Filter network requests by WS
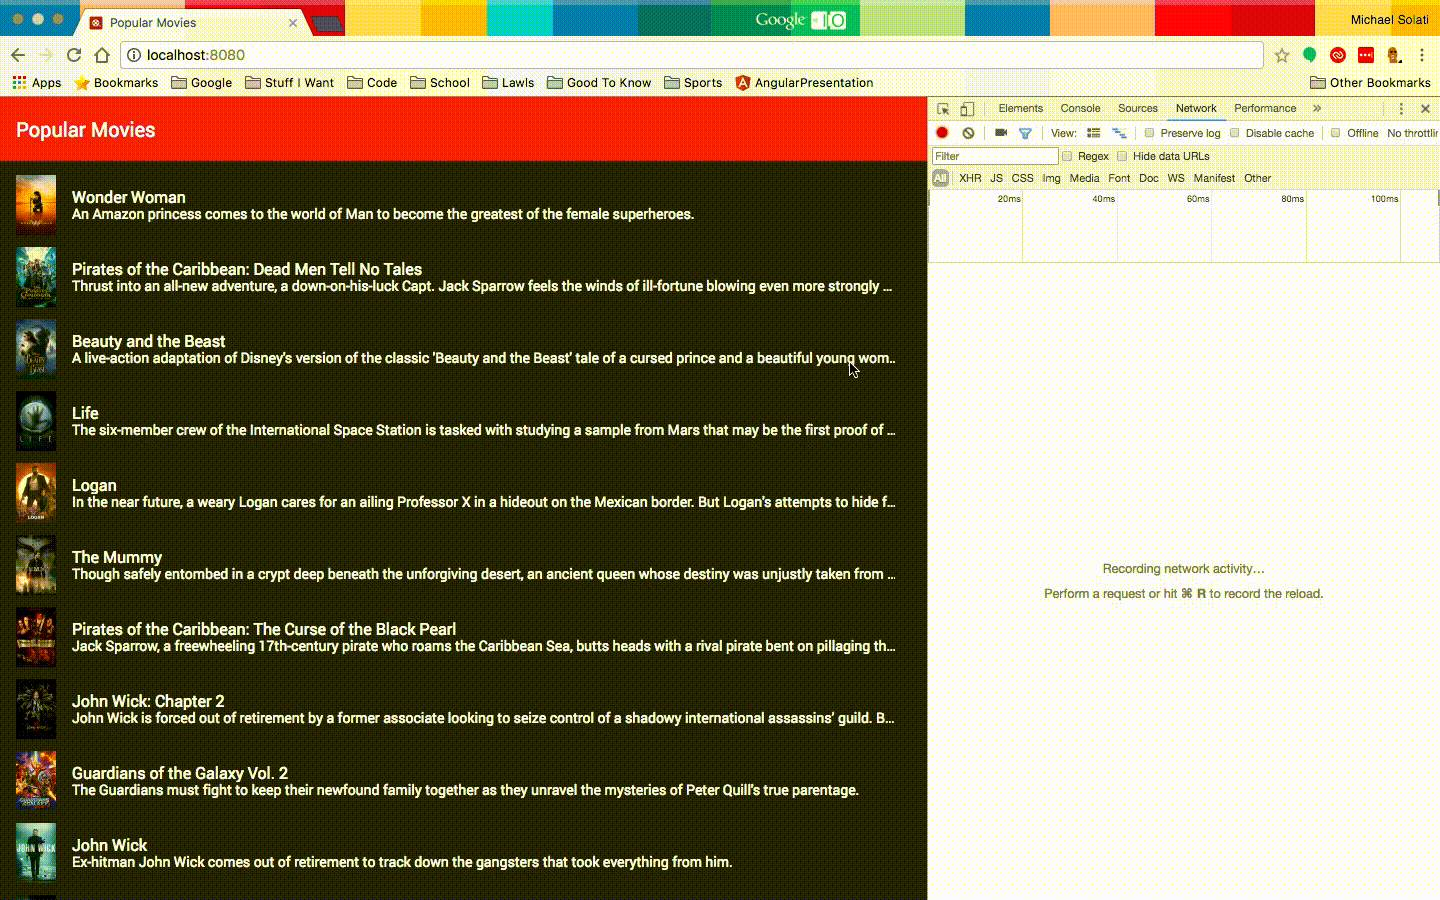The height and width of the screenshot is (900, 1440). pyautogui.click(x=1176, y=178)
